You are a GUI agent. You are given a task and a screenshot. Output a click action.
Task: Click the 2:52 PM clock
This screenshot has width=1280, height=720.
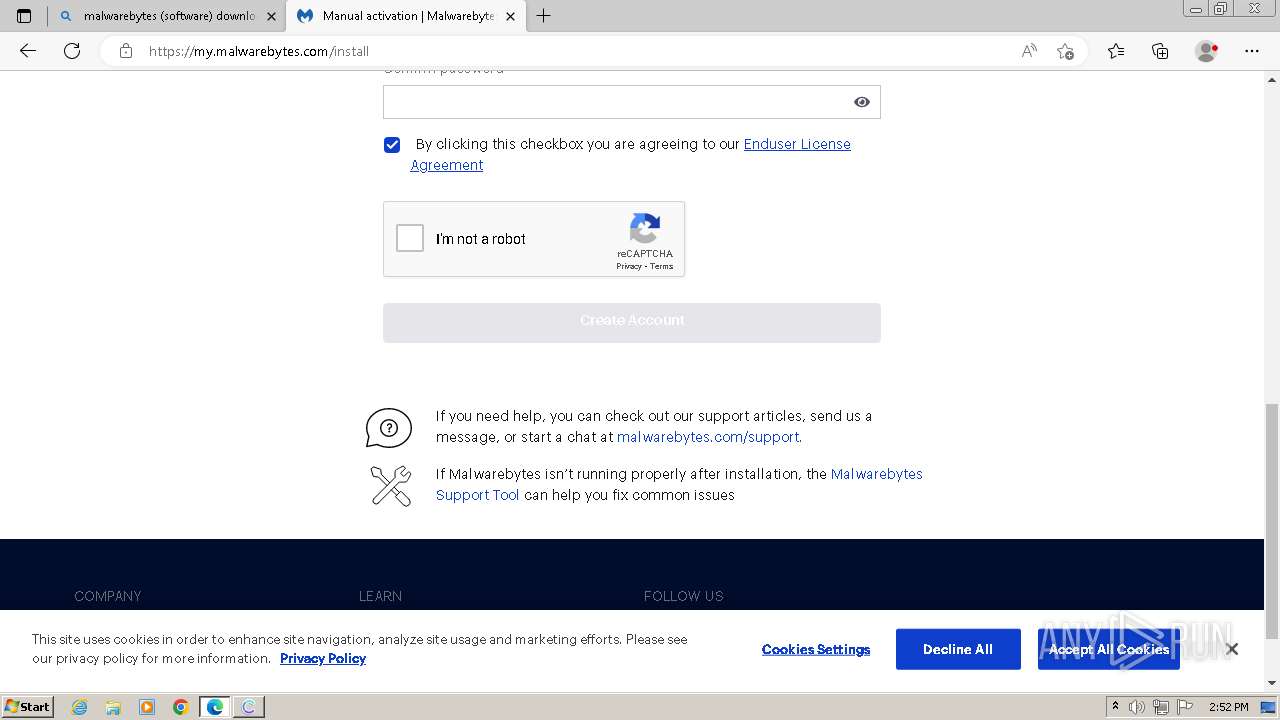pos(1228,707)
